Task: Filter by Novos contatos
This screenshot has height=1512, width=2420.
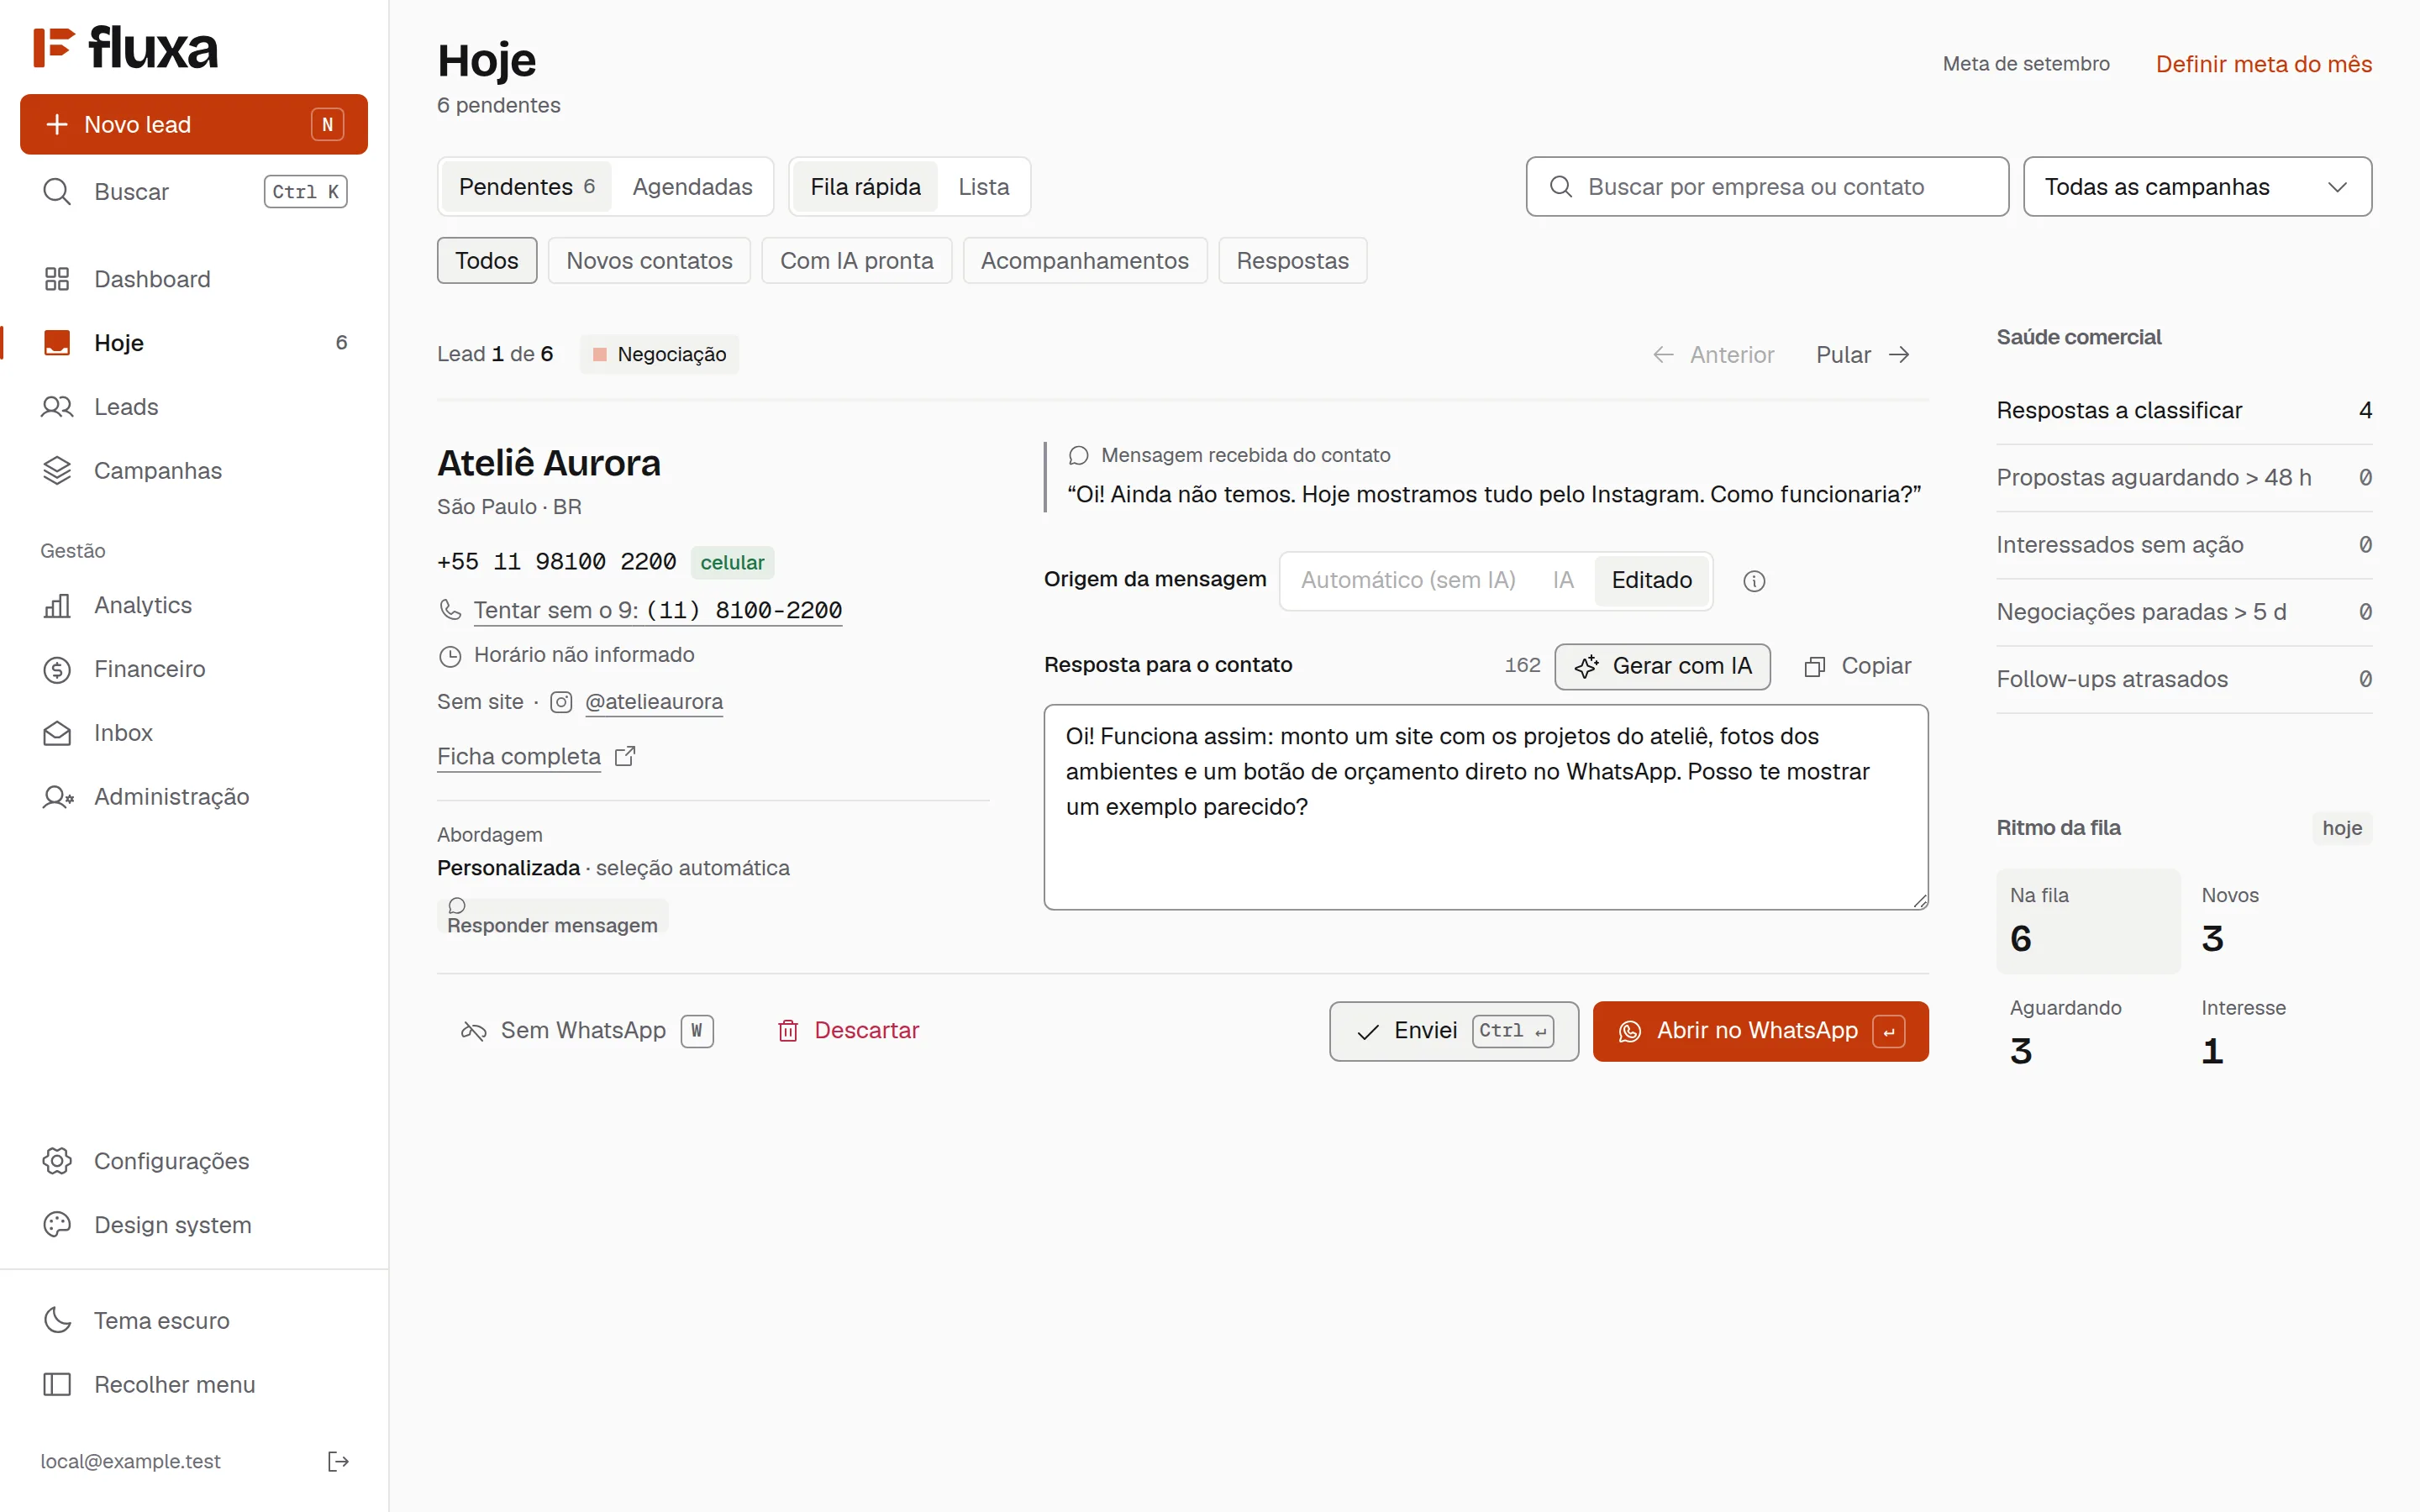Action: (649, 260)
